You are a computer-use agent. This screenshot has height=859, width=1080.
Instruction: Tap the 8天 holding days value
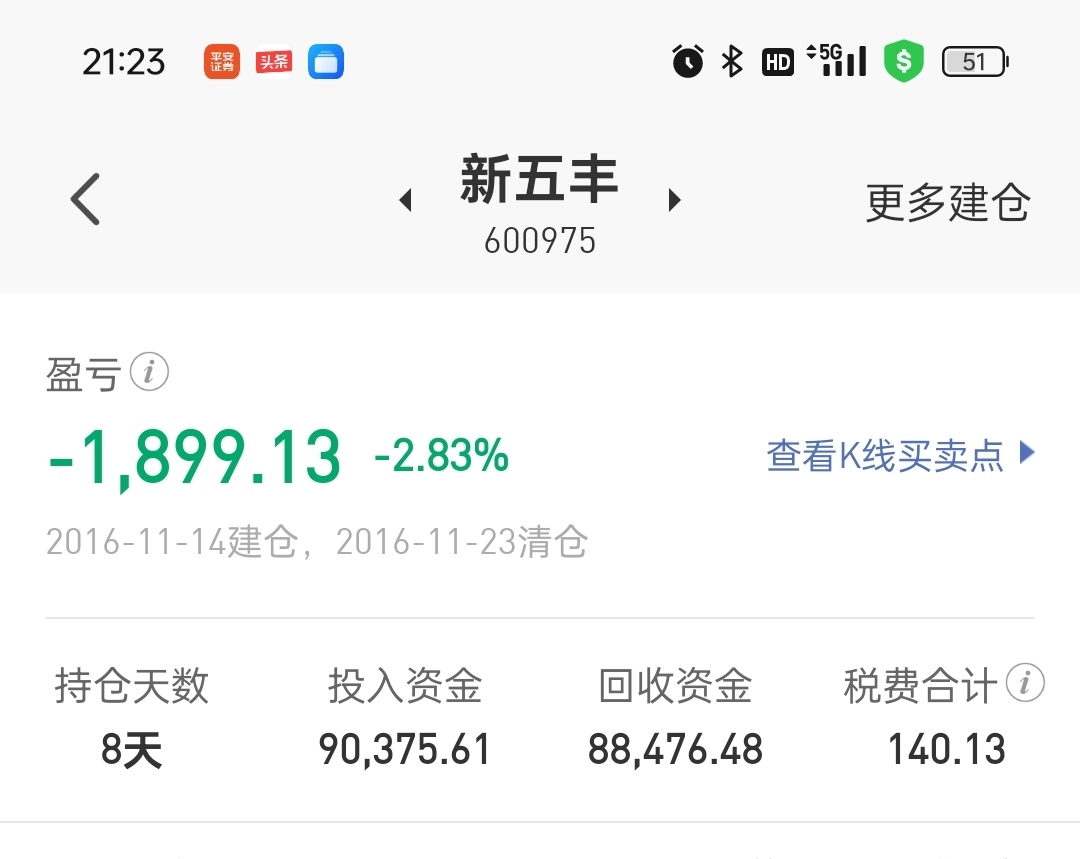coord(132,749)
